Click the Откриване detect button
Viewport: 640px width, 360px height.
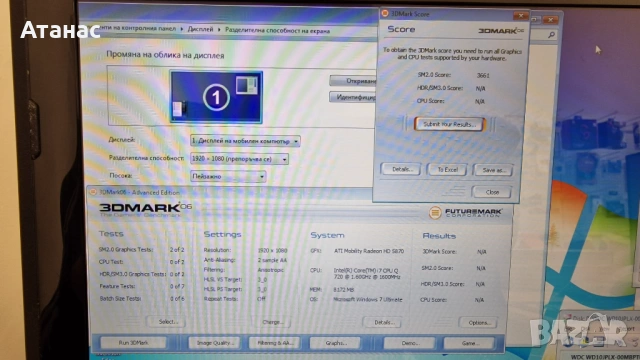(353, 81)
